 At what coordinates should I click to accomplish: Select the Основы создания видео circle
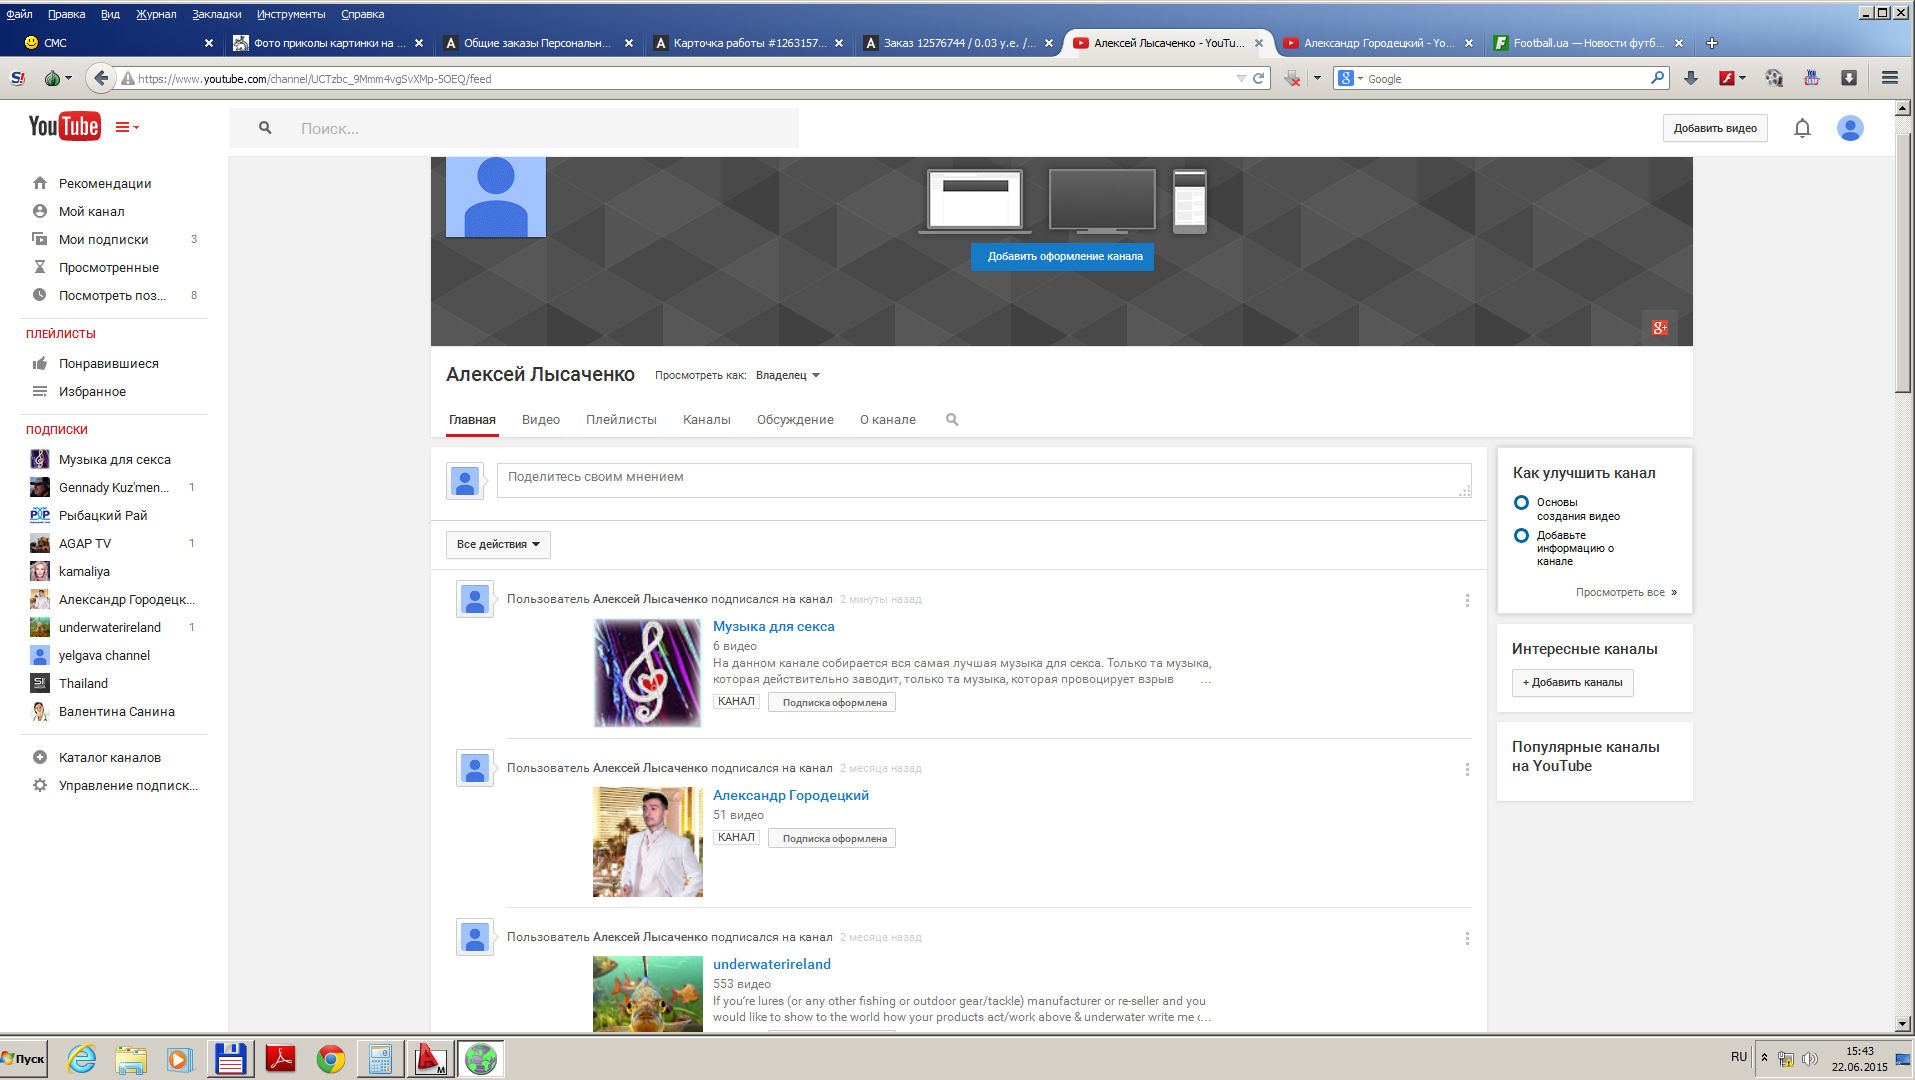click(x=1521, y=503)
